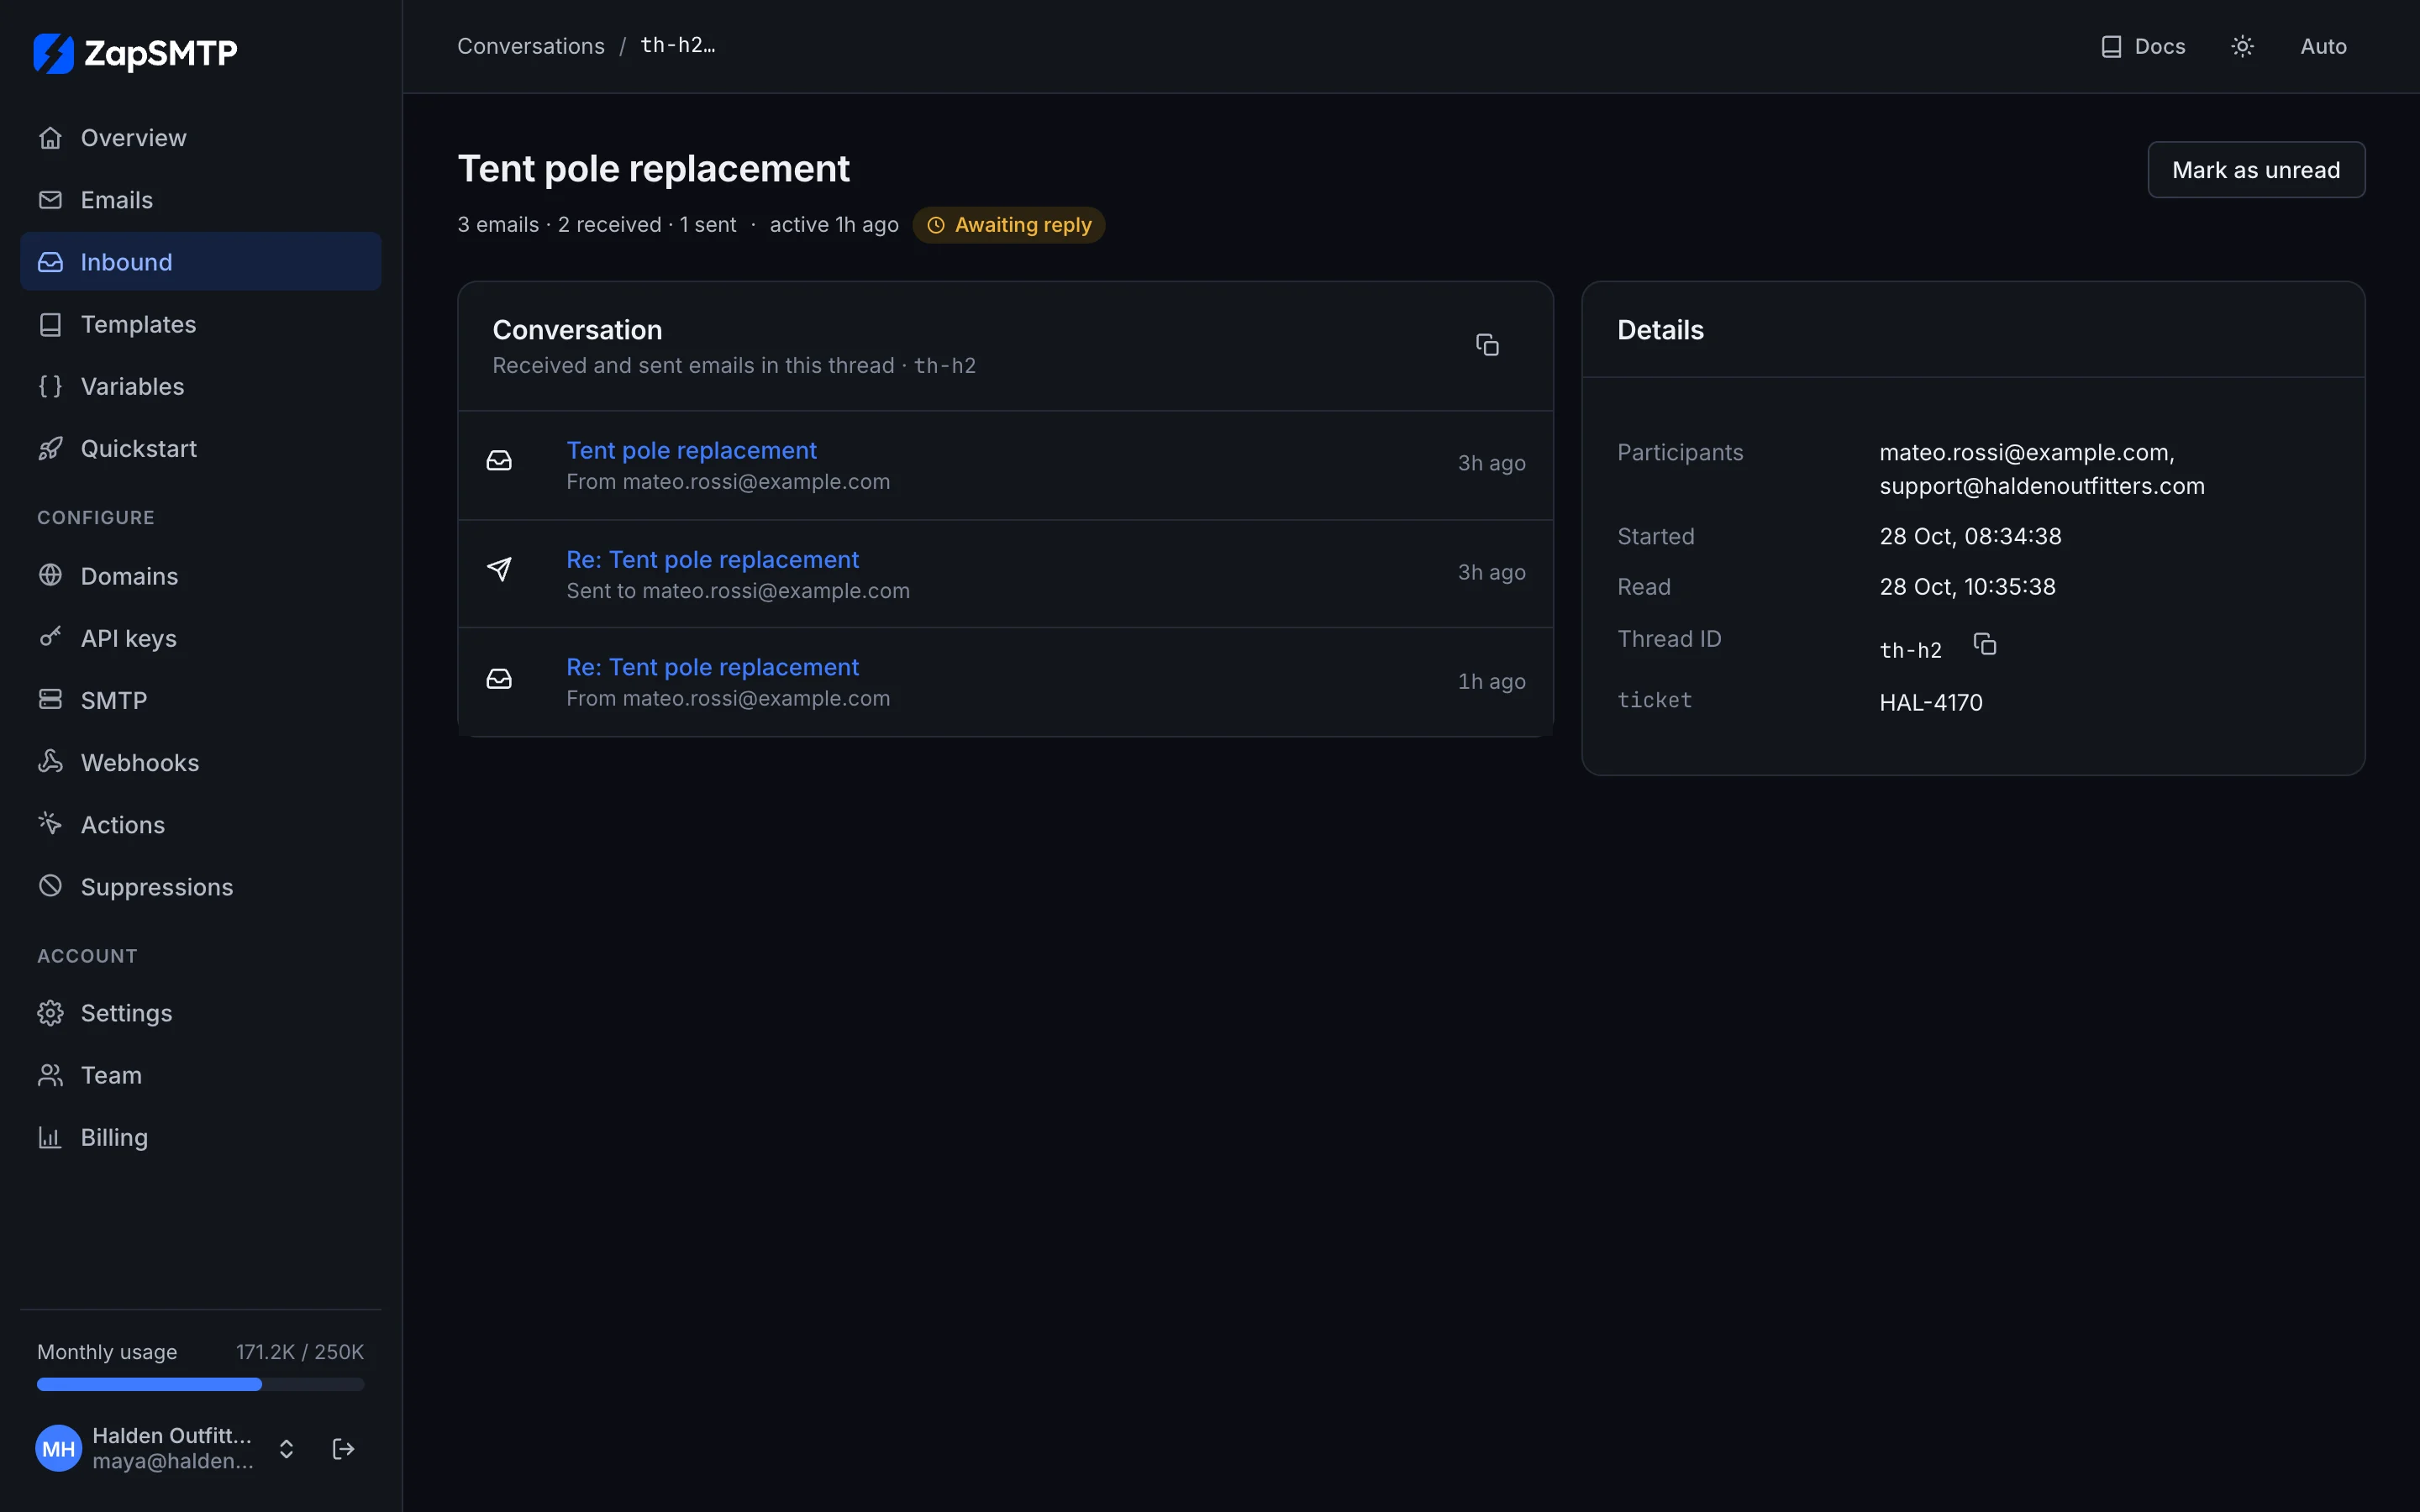Click the Awaiting reply status badge

pyautogui.click(x=1008, y=225)
